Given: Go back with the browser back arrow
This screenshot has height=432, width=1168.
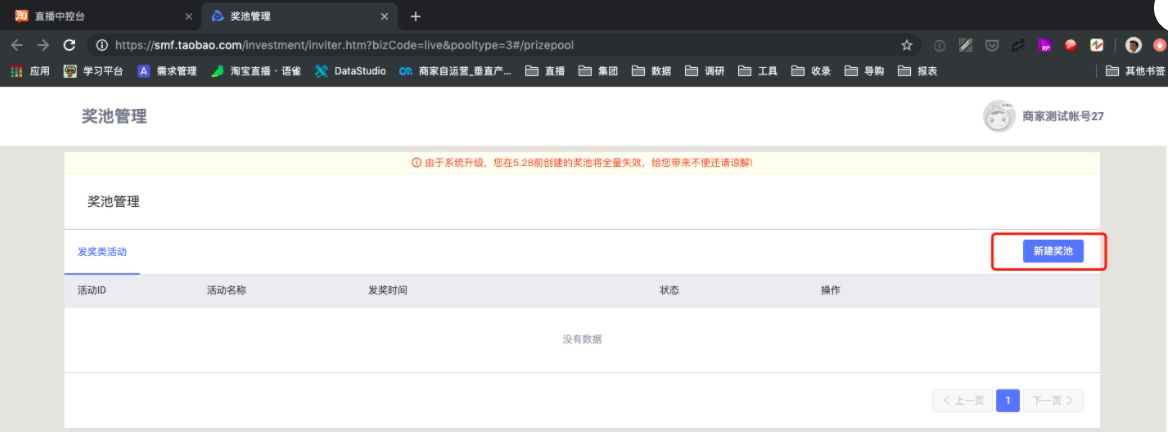Looking at the screenshot, I should 17,45.
